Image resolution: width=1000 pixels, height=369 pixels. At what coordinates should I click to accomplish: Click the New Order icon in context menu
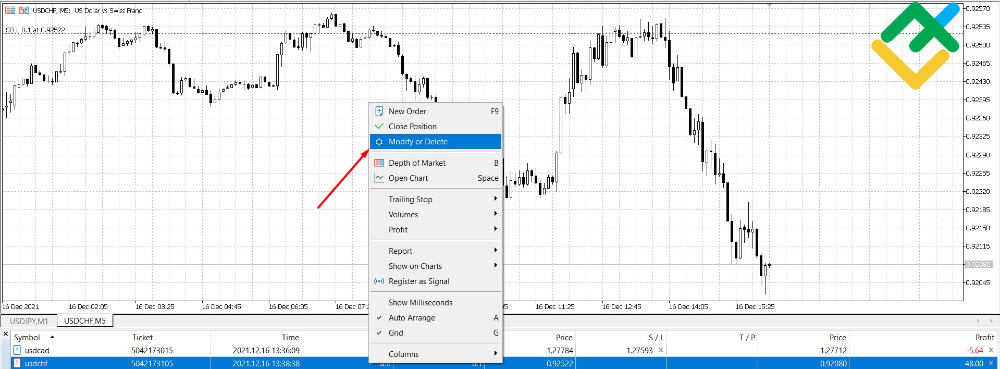pos(379,111)
